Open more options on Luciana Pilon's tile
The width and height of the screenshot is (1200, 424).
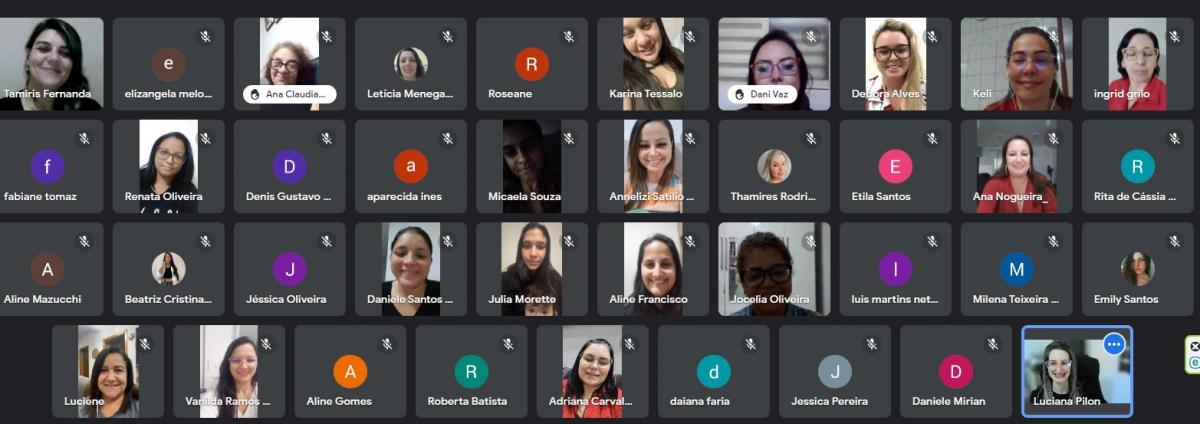(1114, 344)
